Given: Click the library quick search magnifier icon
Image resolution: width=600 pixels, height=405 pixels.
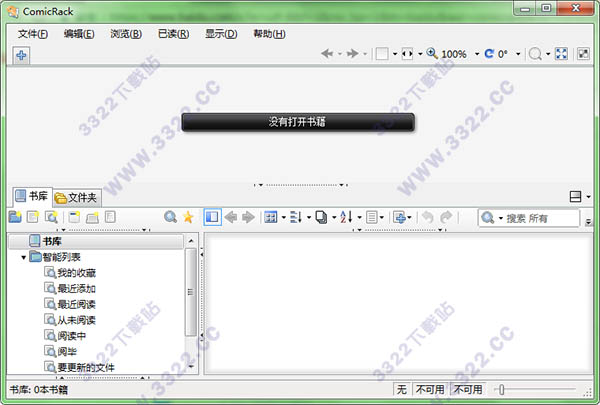Looking at the screenshot, I should [170, 217].
